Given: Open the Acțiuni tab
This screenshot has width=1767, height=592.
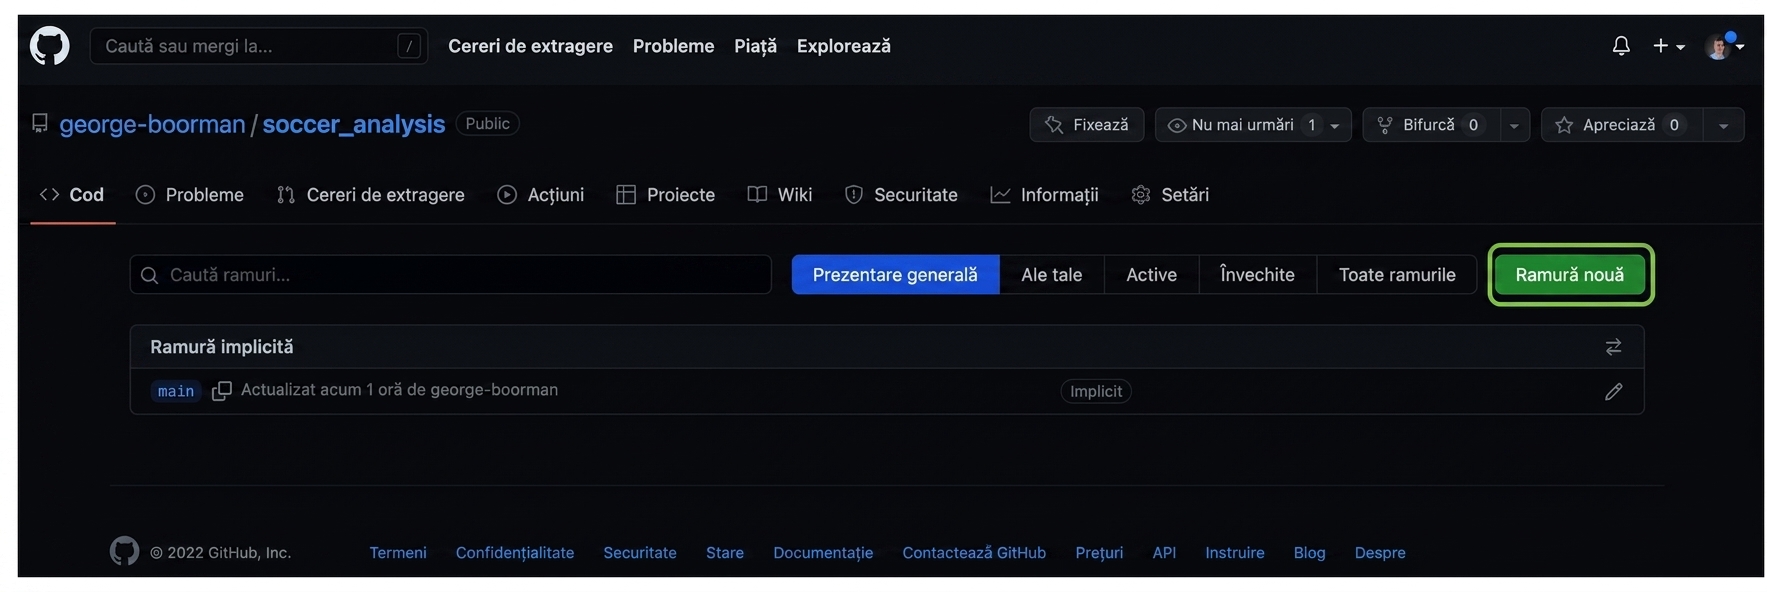Looking at the screenshot, I should click(541, 195).
